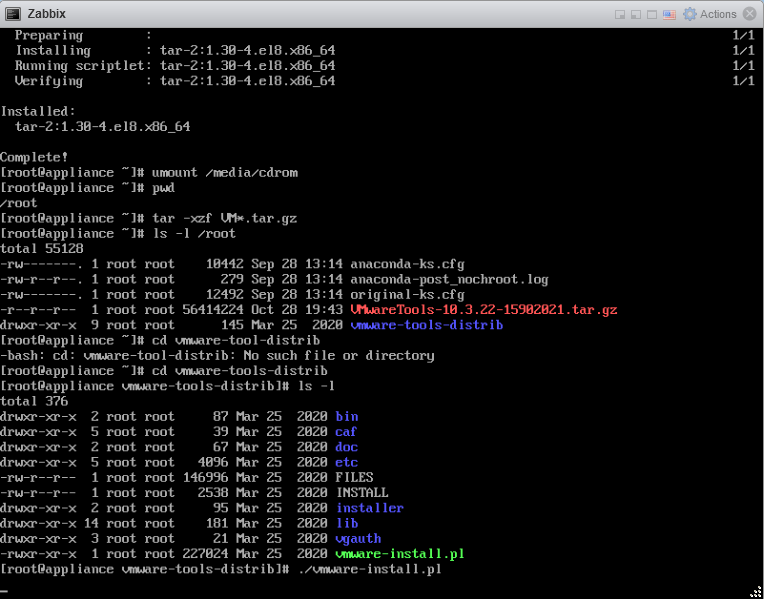This screenshot has height=599, width=764.
Task: Click the blue caf directory entry
Action: pyautogui.click(x=346, y=432)
